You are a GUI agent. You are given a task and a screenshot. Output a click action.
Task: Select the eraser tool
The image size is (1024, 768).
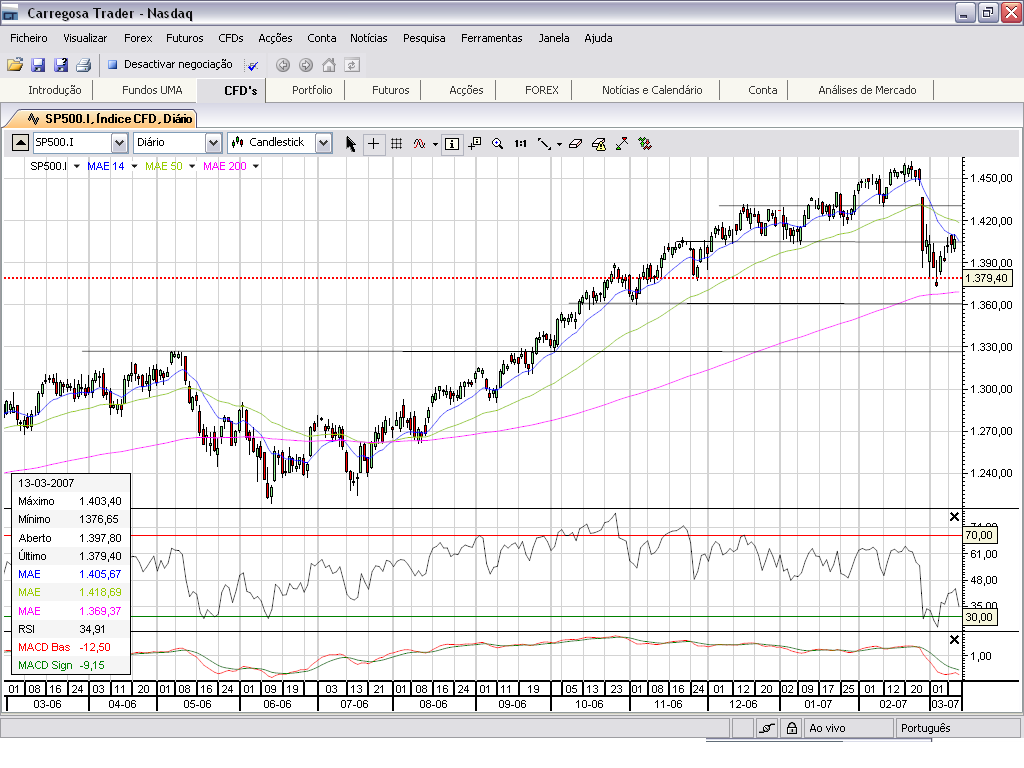coord(574,143)
